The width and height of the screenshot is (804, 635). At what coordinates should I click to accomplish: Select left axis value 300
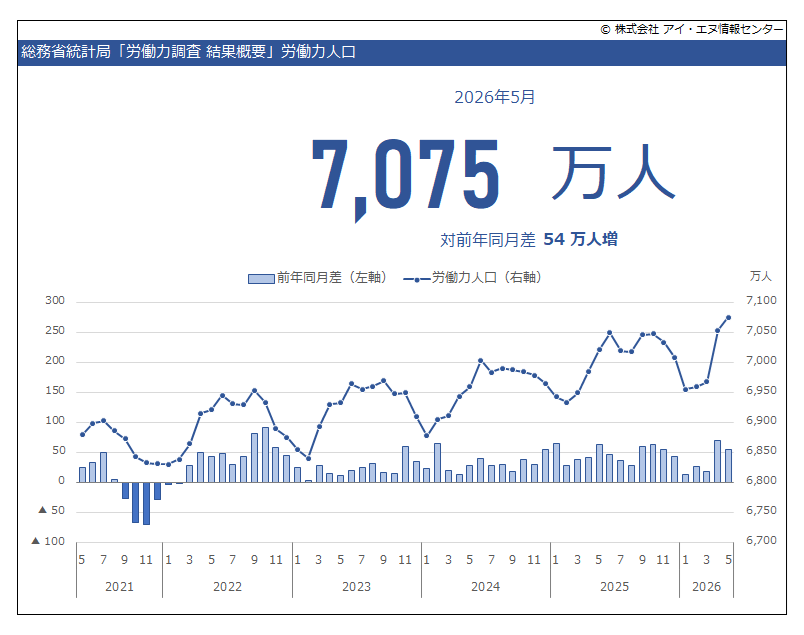[55, 301]
